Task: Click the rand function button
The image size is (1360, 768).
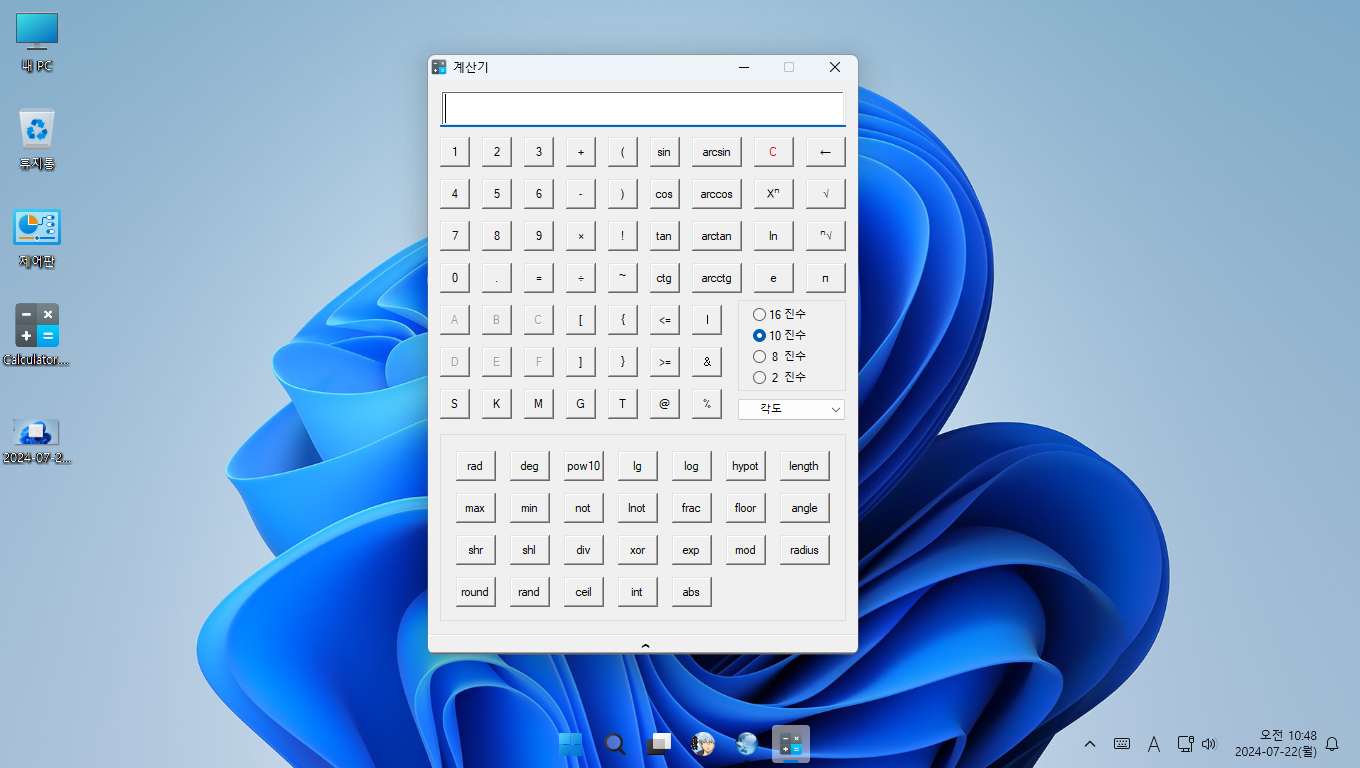Action: click(529, 592)
